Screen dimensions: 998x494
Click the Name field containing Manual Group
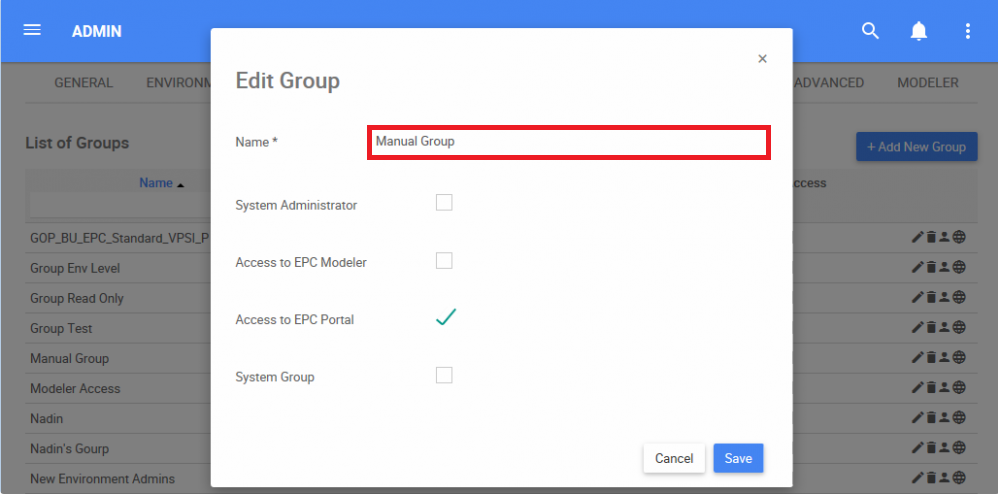point(568,142)
